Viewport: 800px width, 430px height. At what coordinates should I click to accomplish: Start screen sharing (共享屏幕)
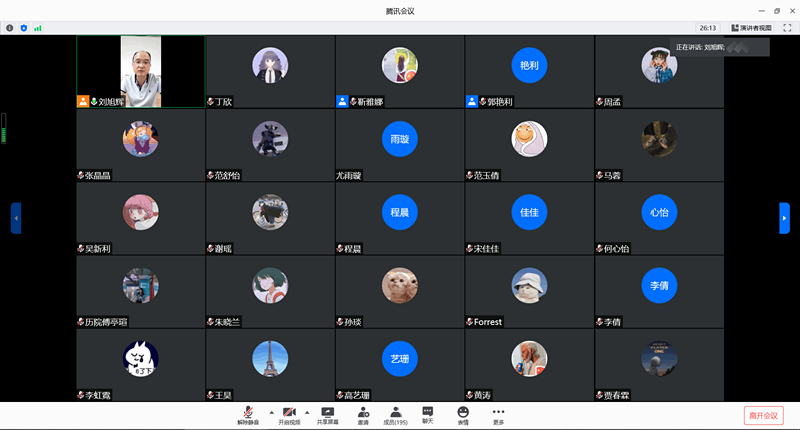point(327,414)
